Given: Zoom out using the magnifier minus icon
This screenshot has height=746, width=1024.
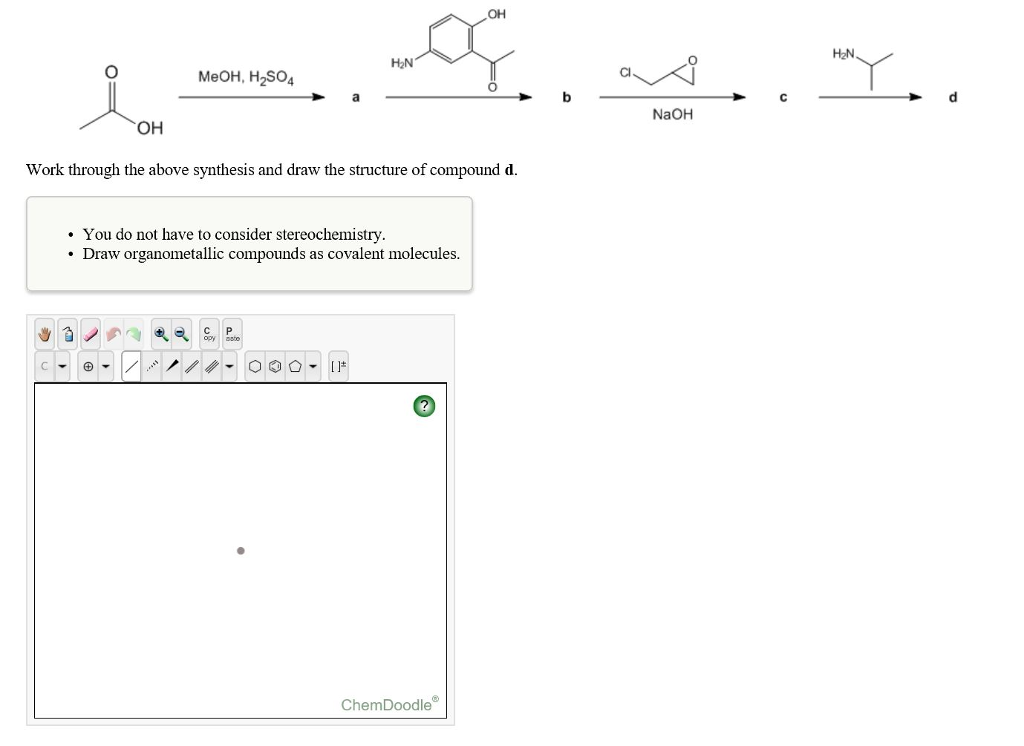Looking at the screenshot, I should pyautogui.click(x=180, y=333).
